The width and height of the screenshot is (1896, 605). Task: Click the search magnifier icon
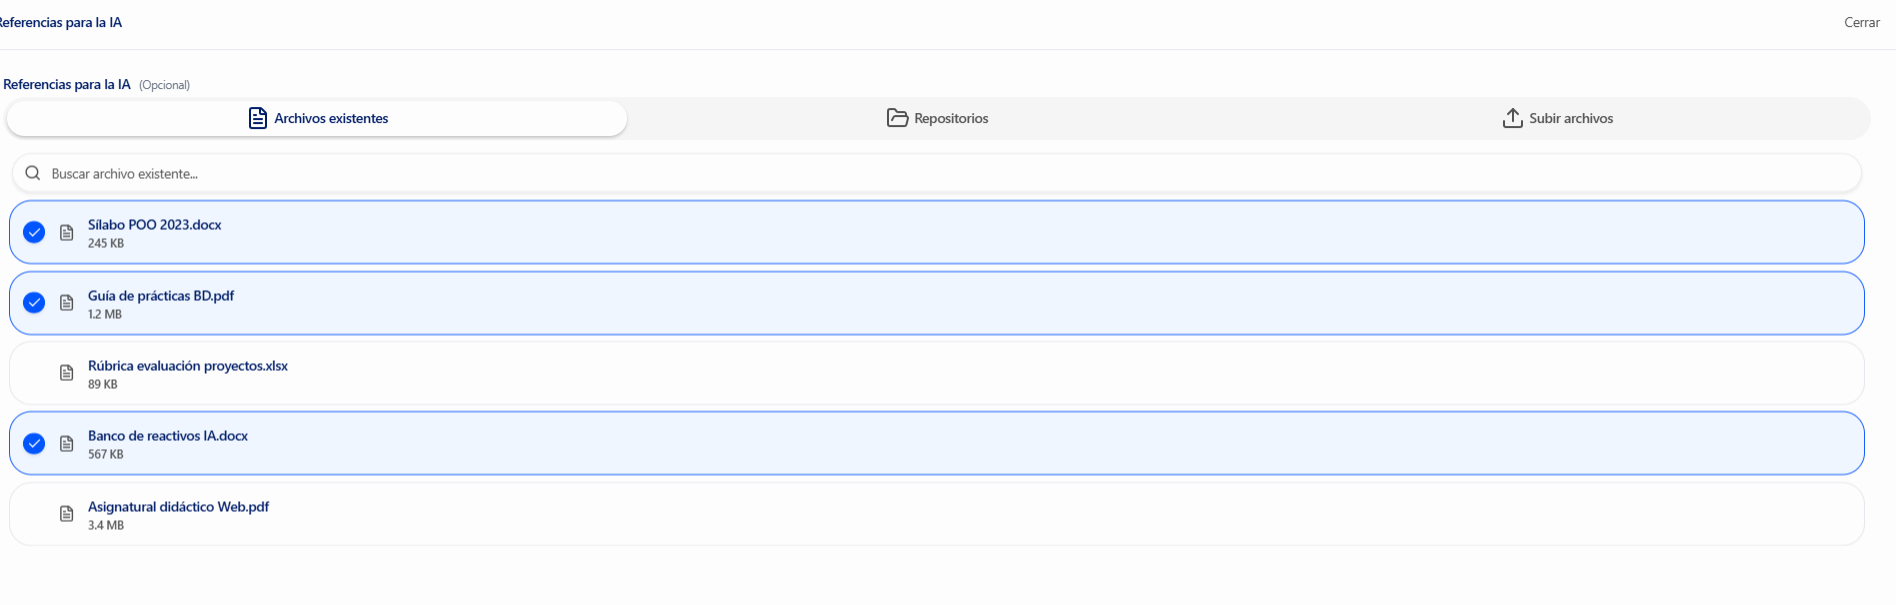tap(33, 173)
